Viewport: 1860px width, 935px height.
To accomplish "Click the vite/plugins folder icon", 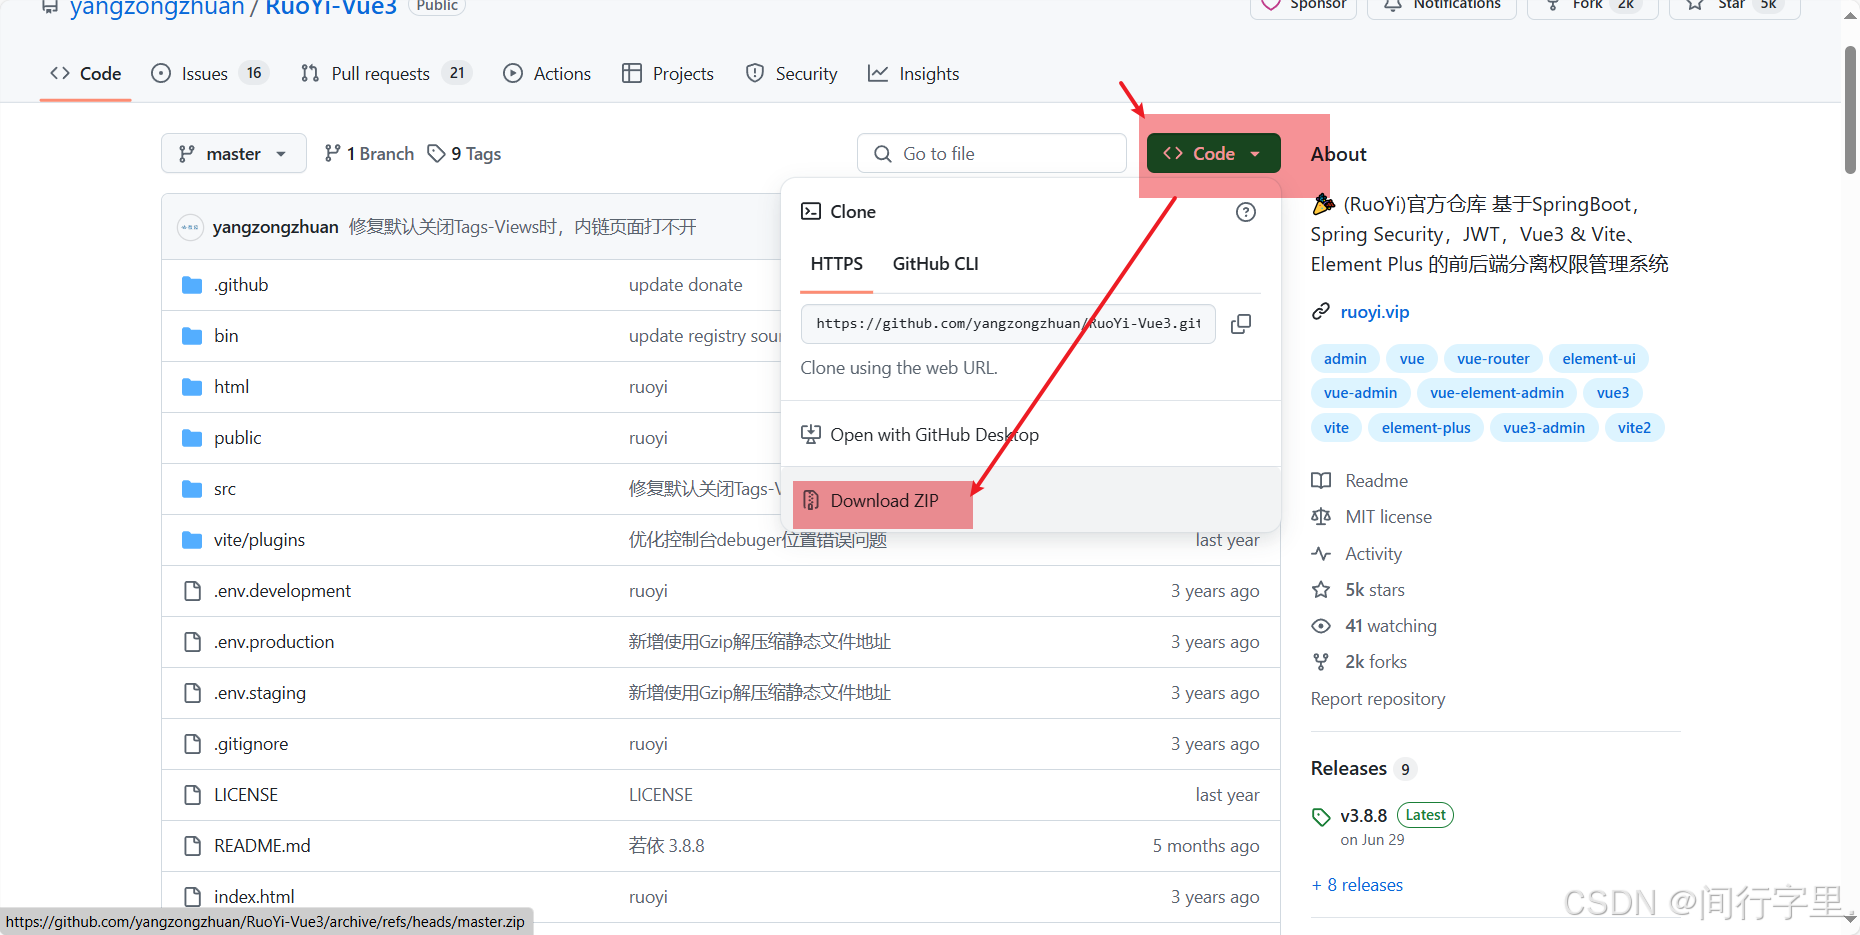I will coord(192,540).
